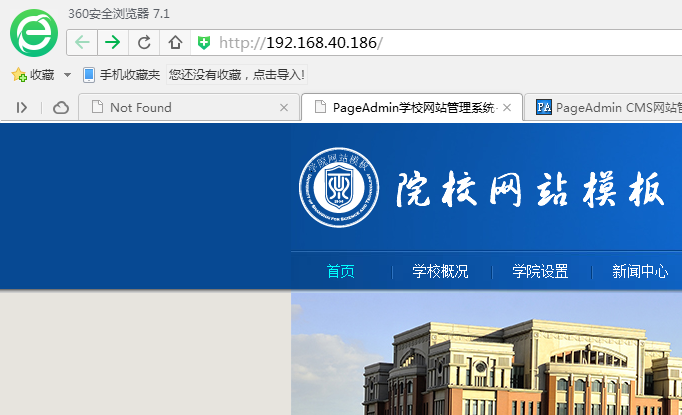This screenshot has width=682, height=415.
Task: Open the cloud tabs icon
Action: tap(60, 107)
